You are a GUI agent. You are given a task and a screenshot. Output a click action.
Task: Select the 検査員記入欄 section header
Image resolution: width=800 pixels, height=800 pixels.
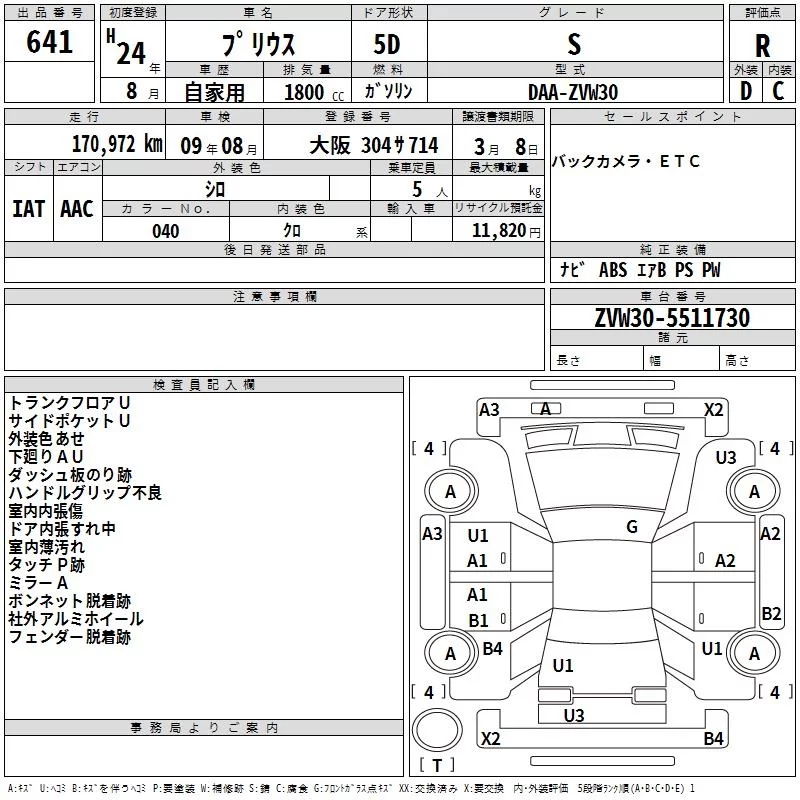coord(204,385)
